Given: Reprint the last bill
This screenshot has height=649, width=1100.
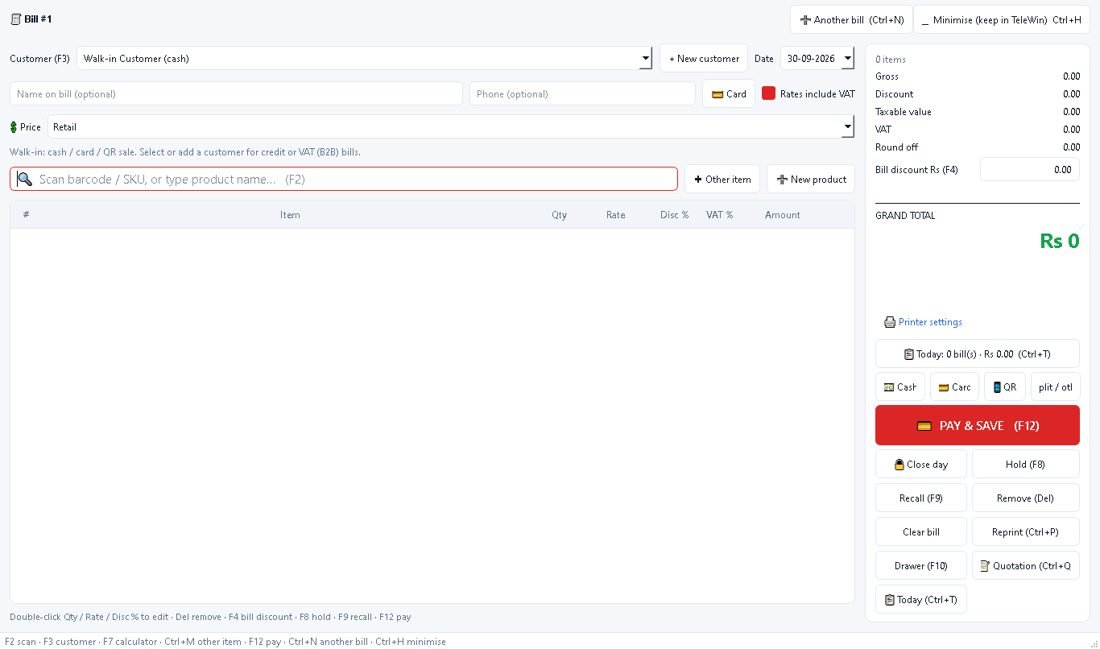Looking at the screenshot, I should (x=1026, y=532).
